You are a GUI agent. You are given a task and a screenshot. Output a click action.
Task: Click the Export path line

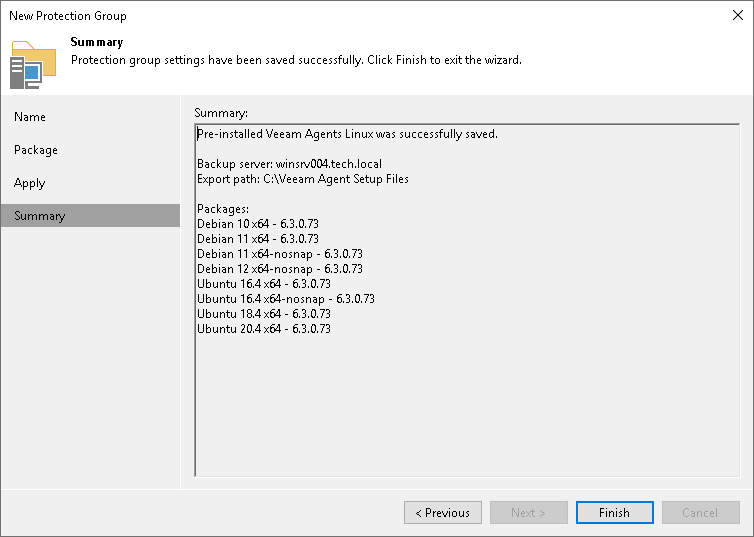pos(303,179)
